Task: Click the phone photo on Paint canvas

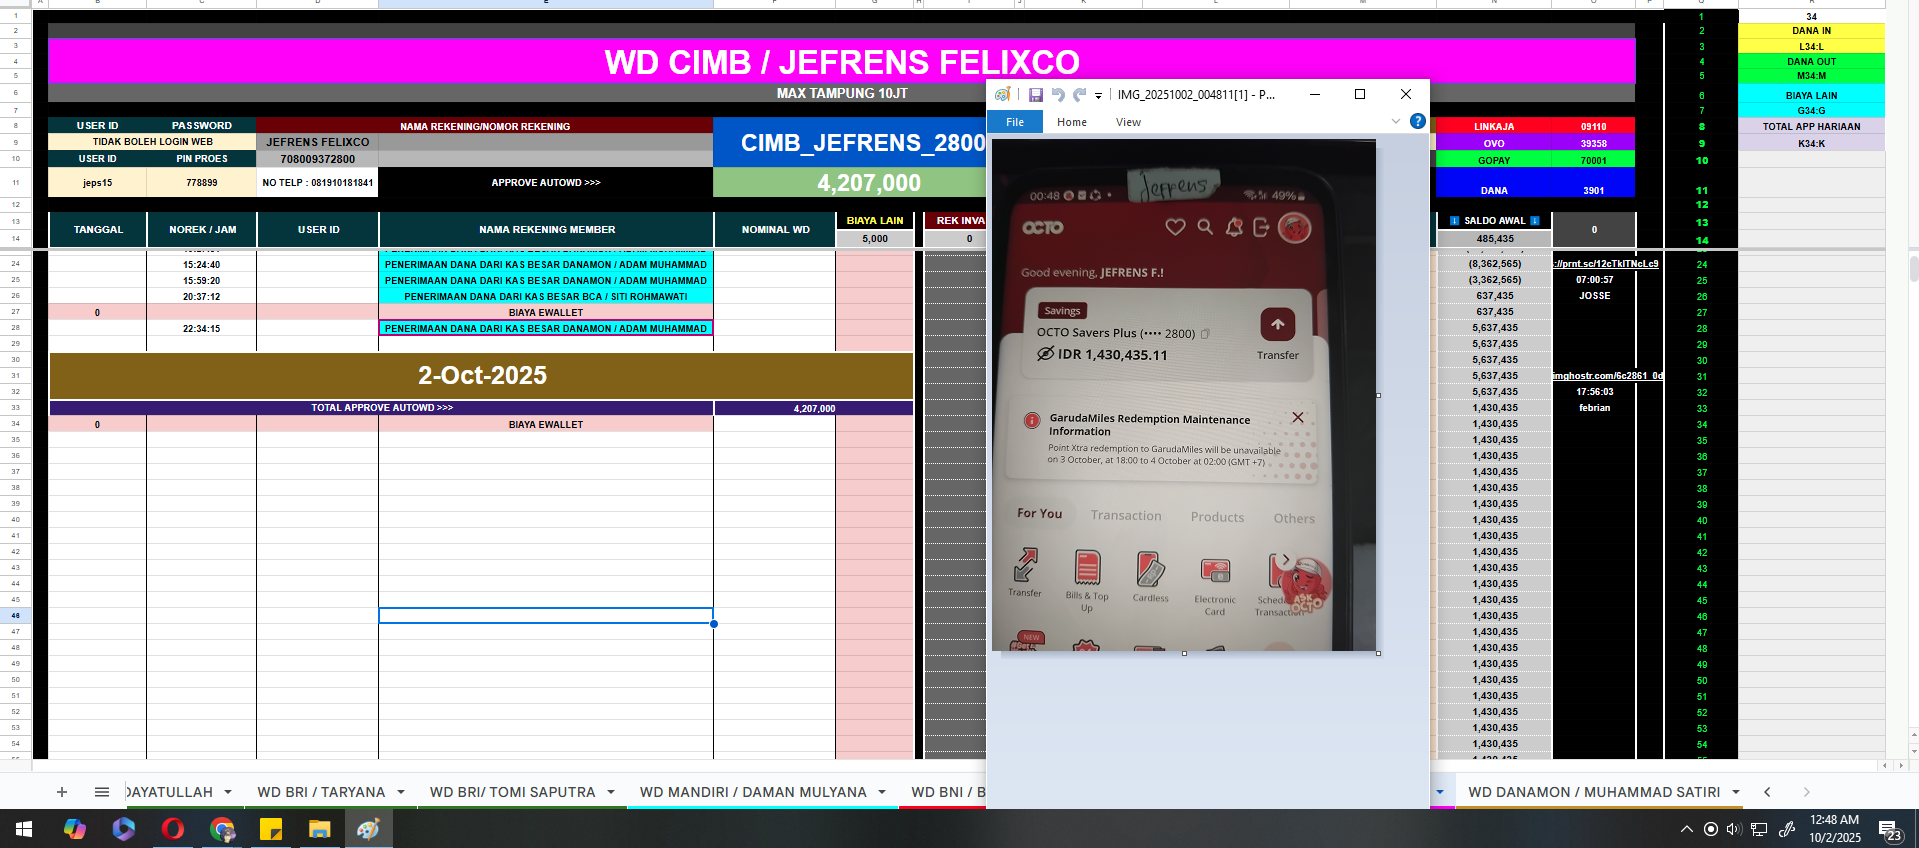Action: [1184, 395]
